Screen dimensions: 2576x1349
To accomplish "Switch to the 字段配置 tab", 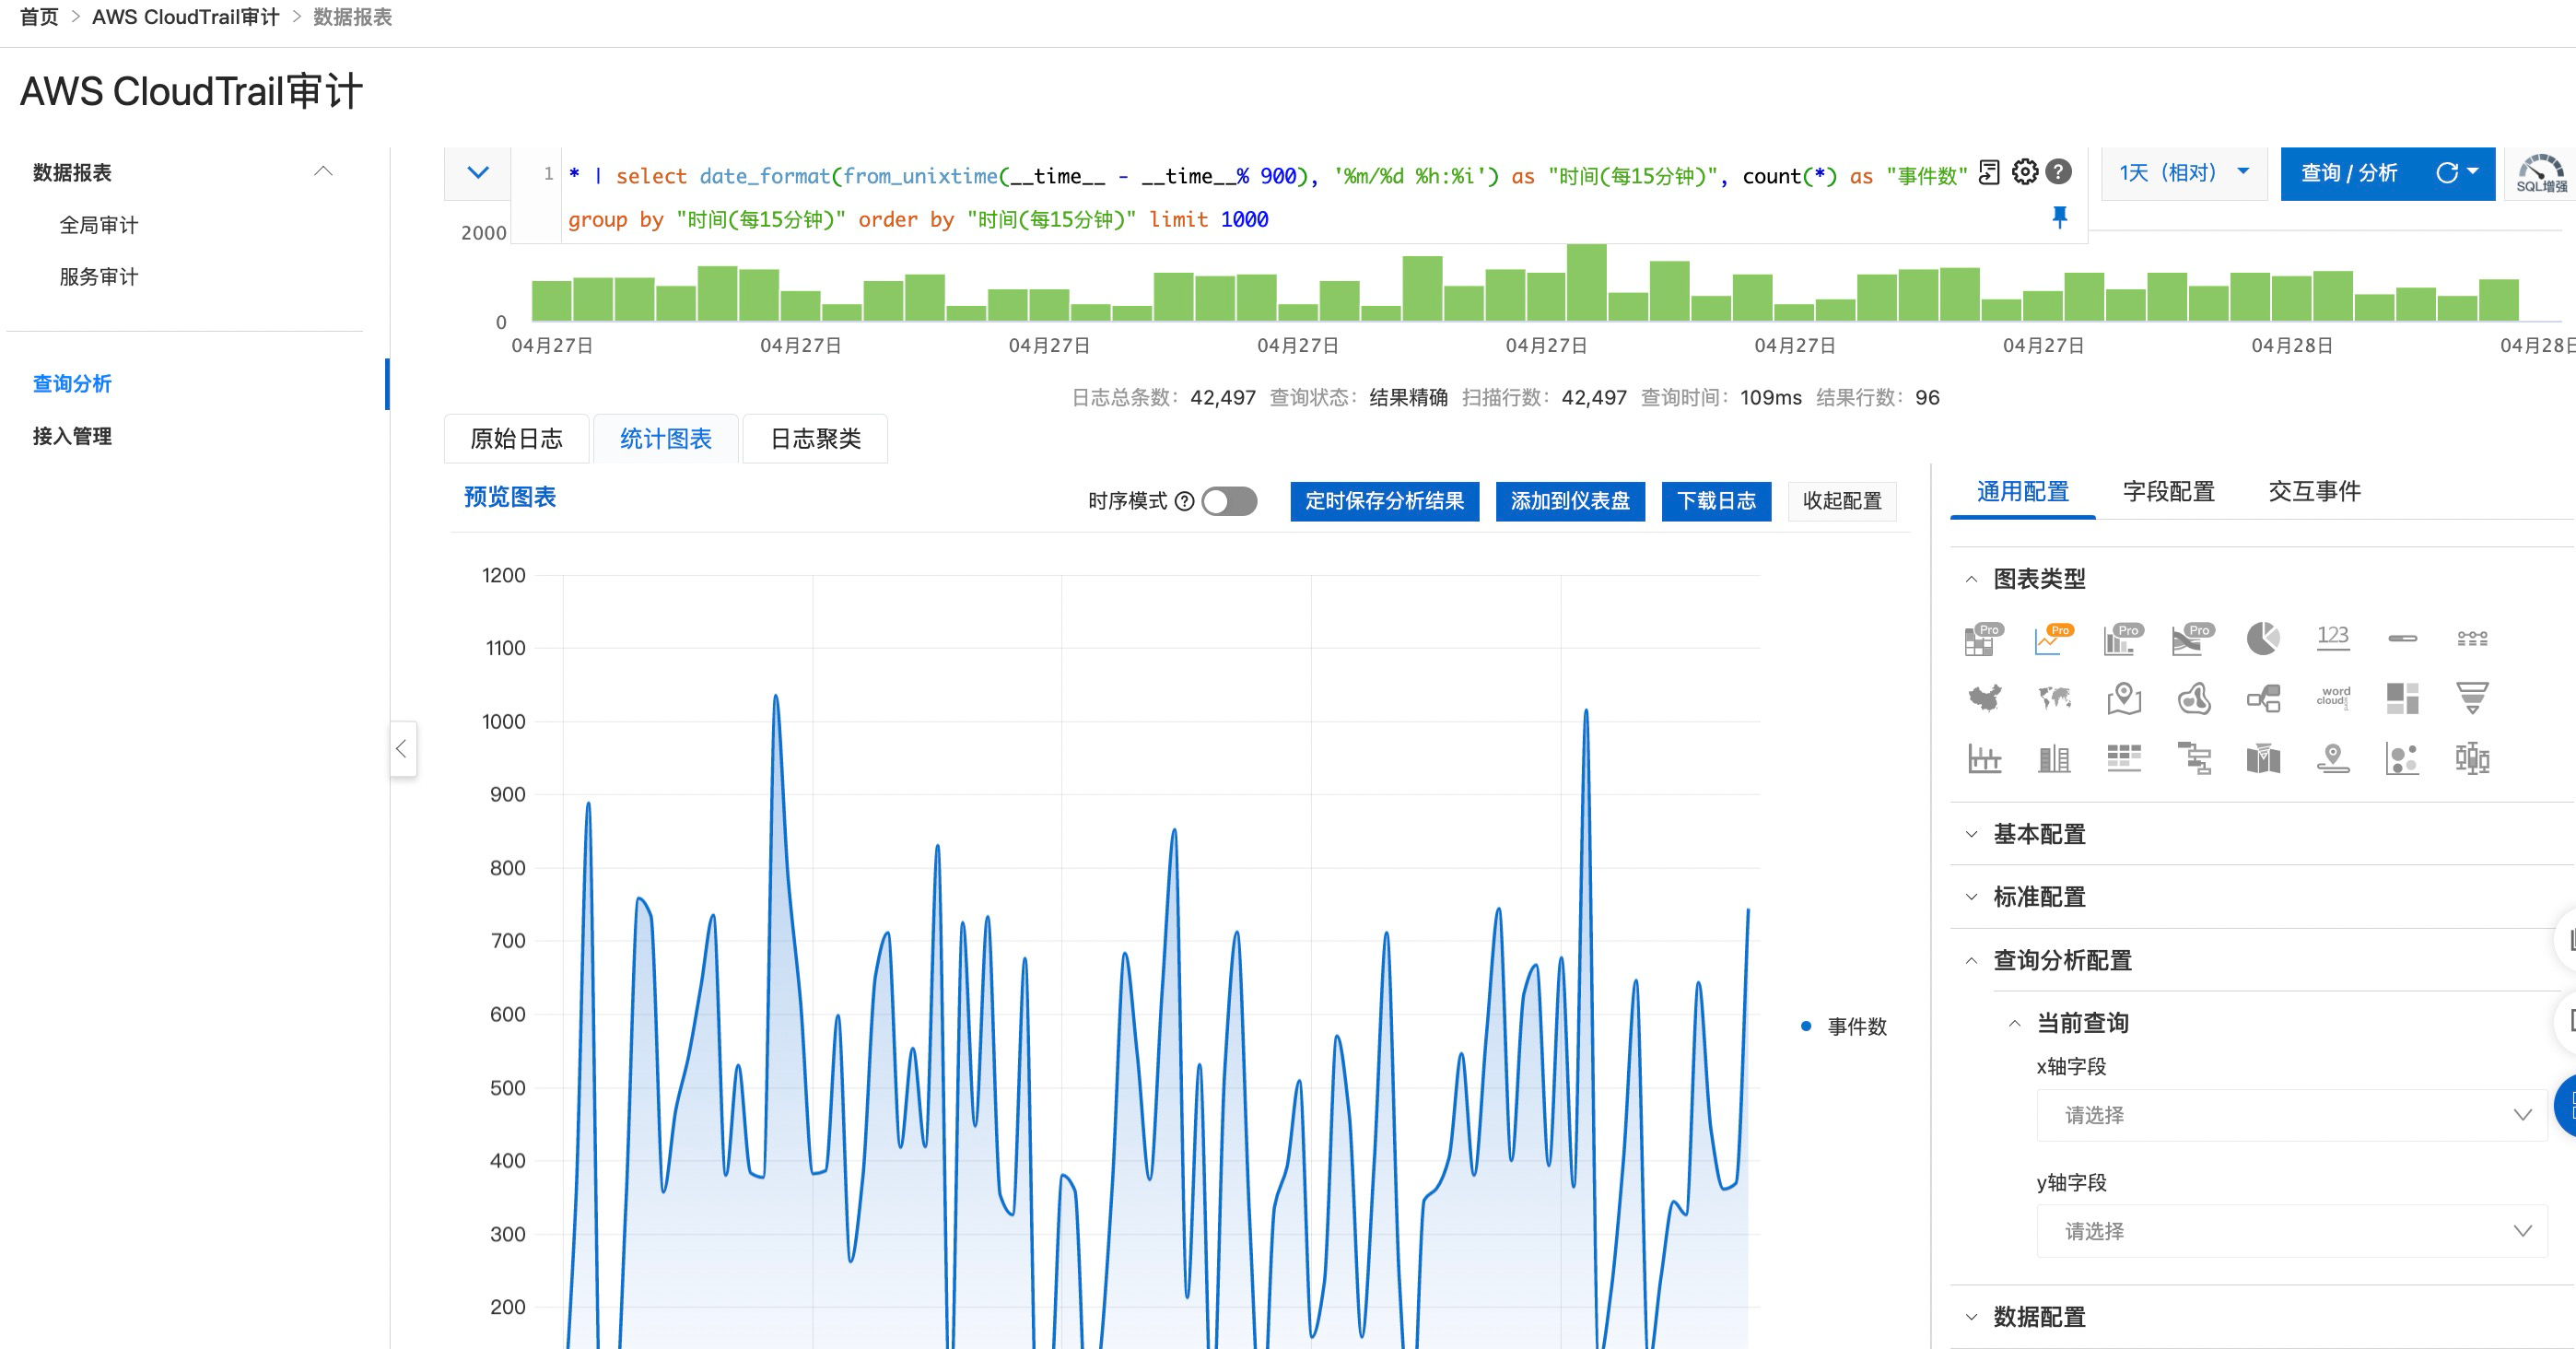I will pos(2168,492).
